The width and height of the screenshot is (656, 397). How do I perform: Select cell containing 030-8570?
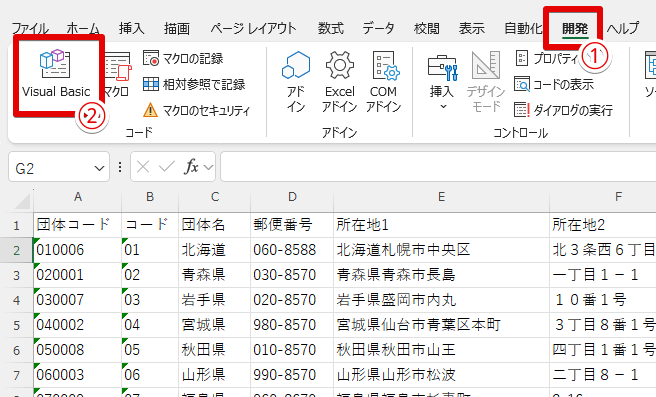click(292, 275)
